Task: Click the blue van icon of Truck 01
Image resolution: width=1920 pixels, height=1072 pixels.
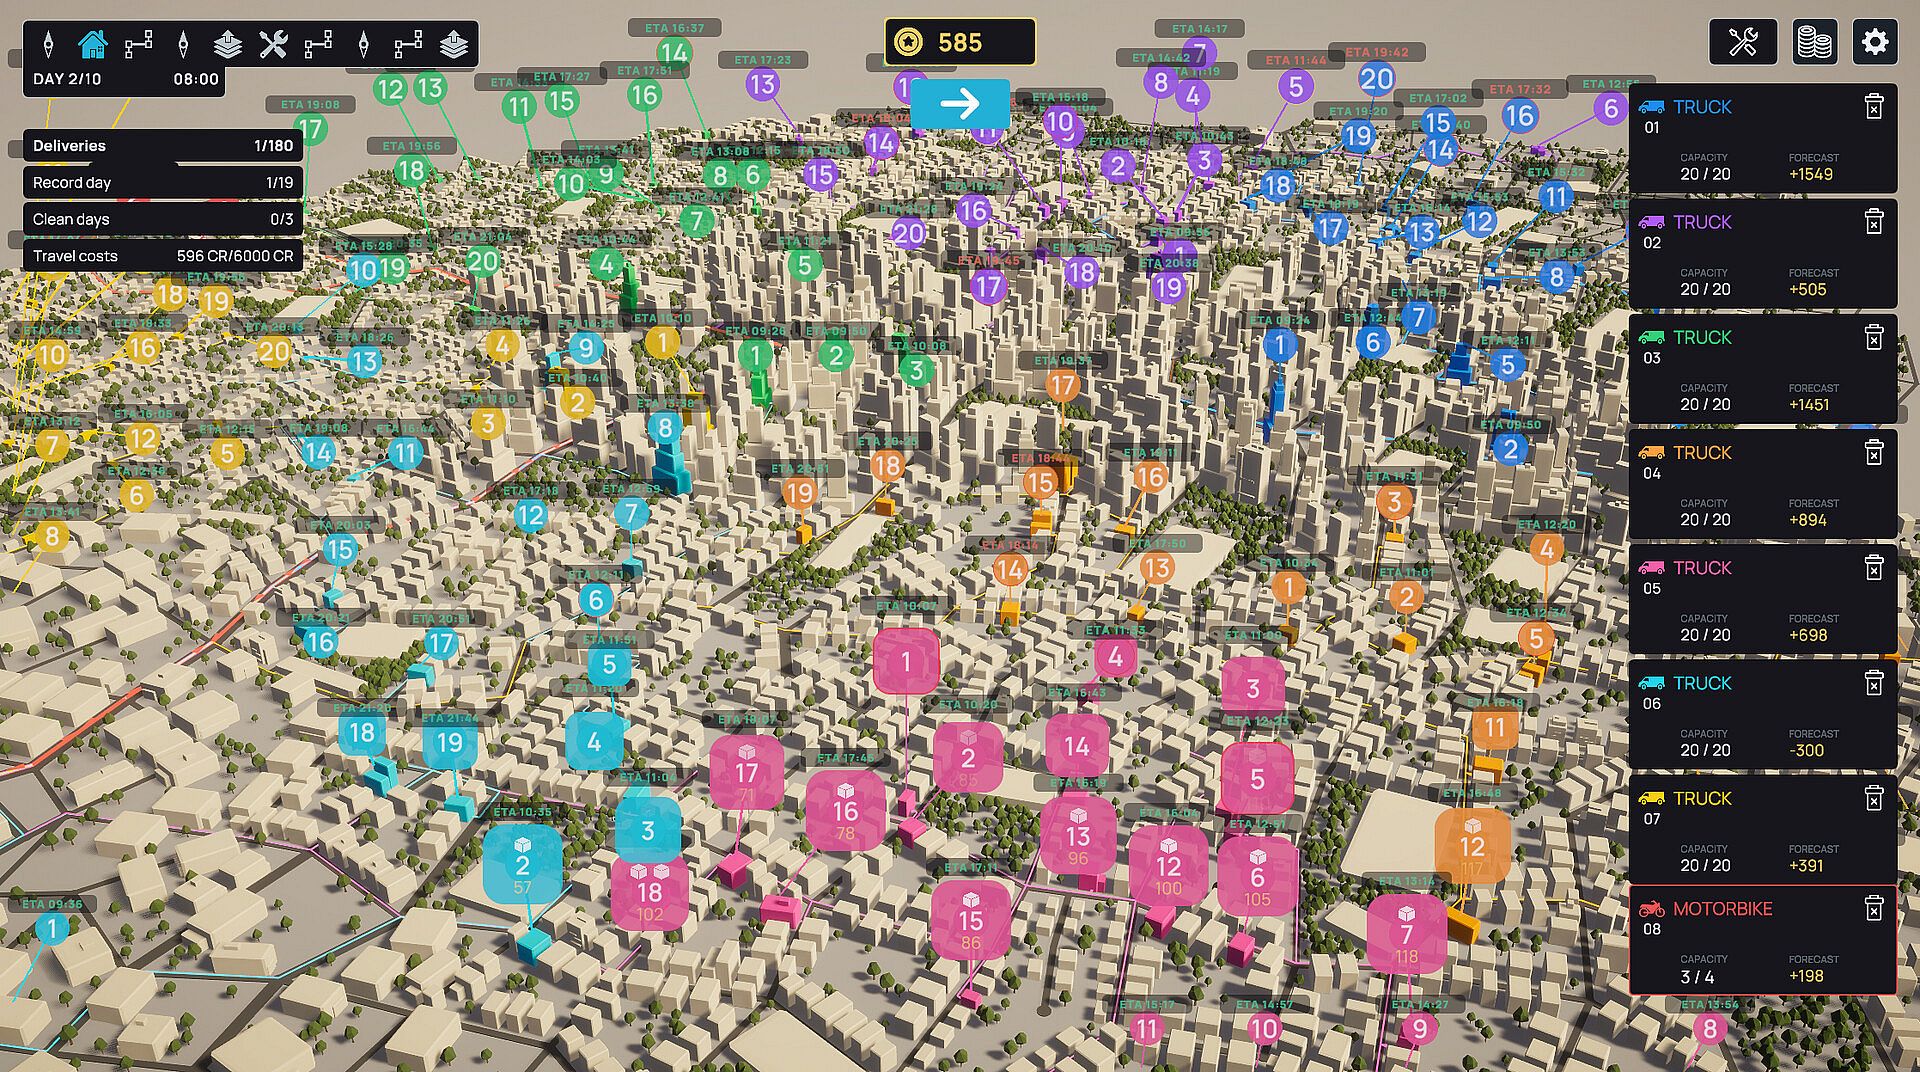Action: pyautogui.click(x=1651, y=107)
